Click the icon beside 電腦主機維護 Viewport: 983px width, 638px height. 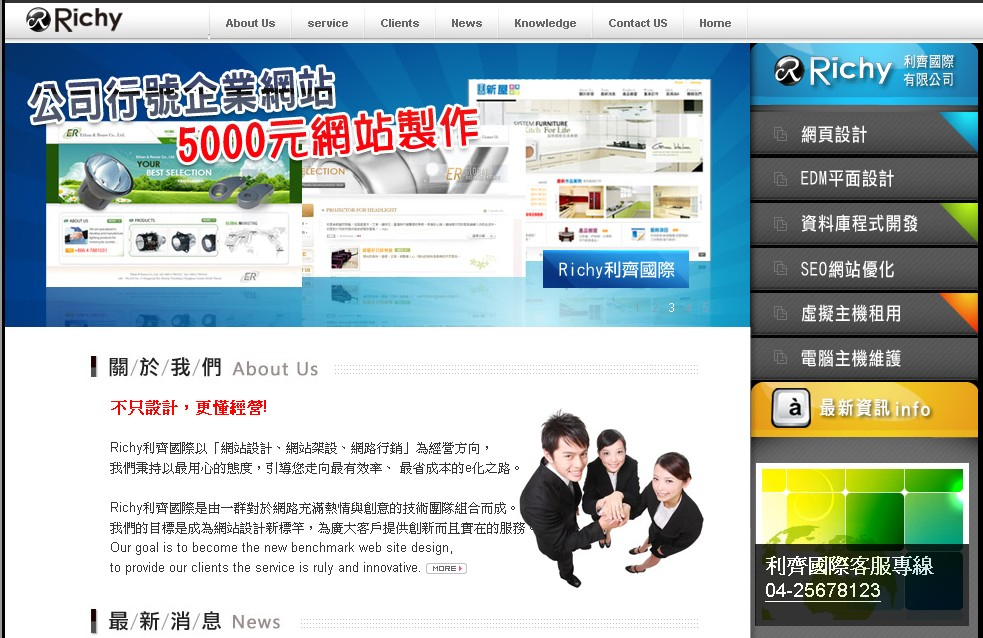[781, 358]
